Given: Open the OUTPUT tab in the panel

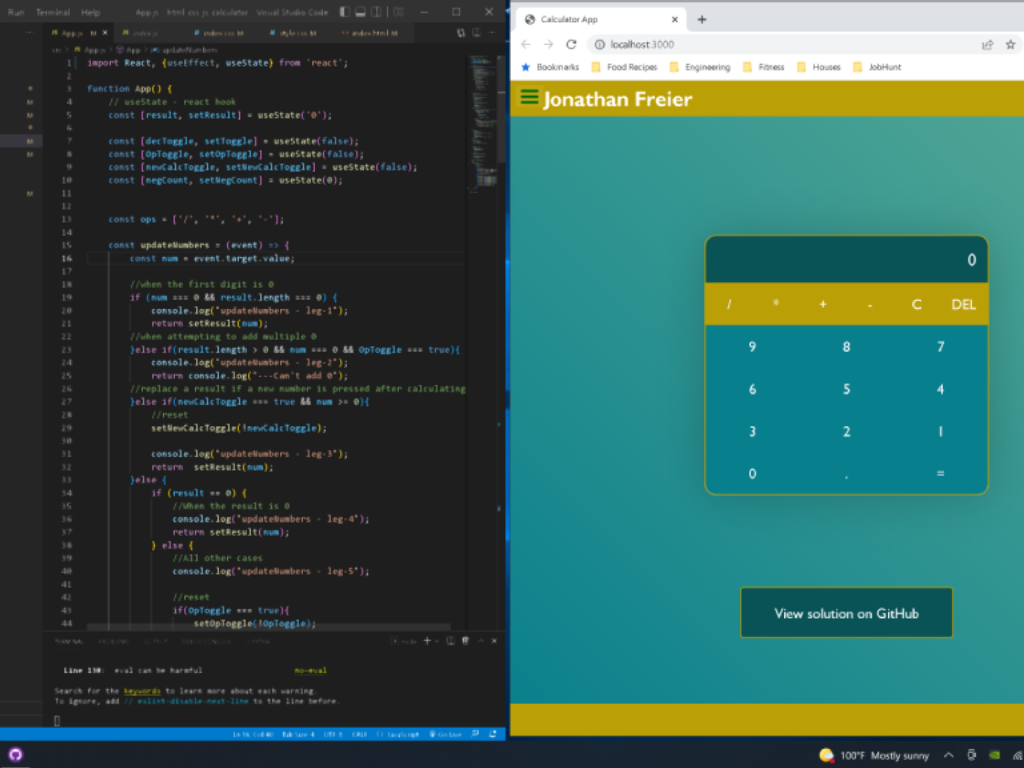Looking at the screenshot, I should tap(155, 641).
